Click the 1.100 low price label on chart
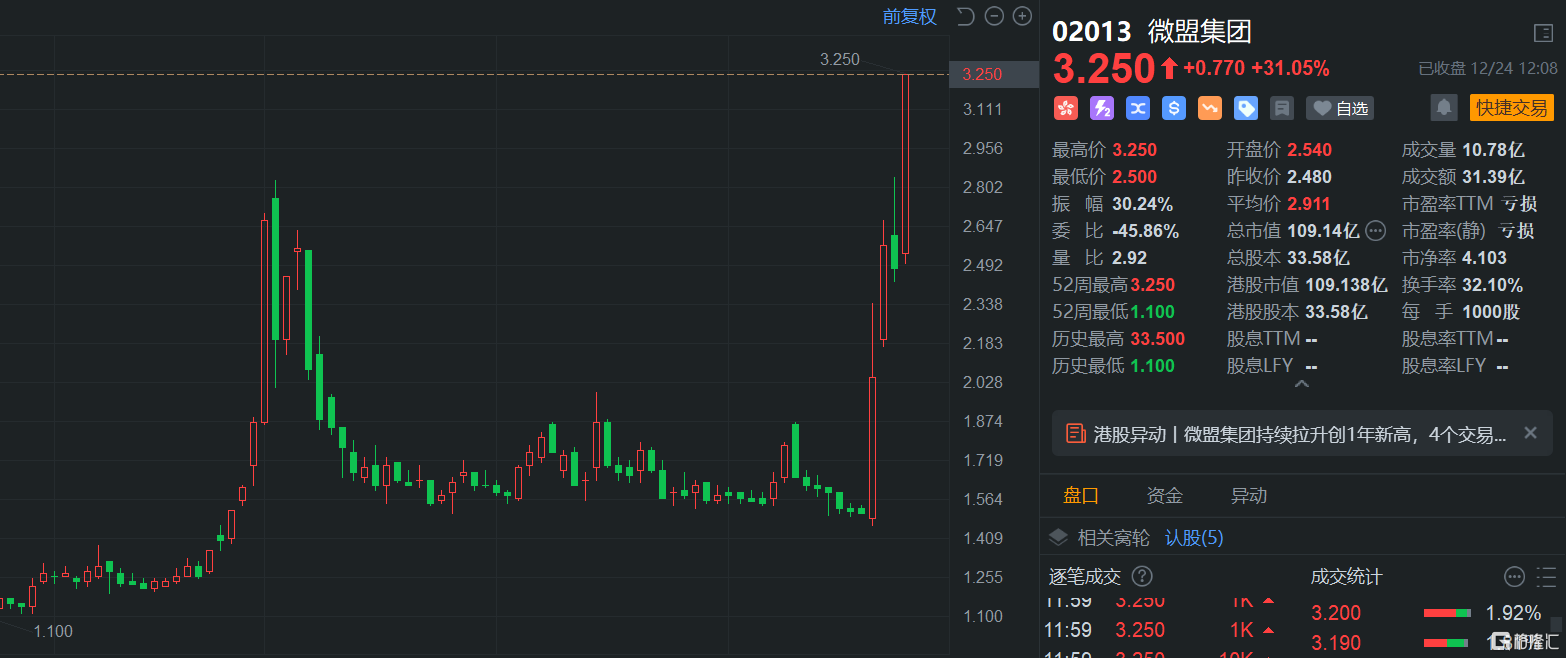Image resolution: width=1566 pixels, height=658 pixels. click(53, 631)
